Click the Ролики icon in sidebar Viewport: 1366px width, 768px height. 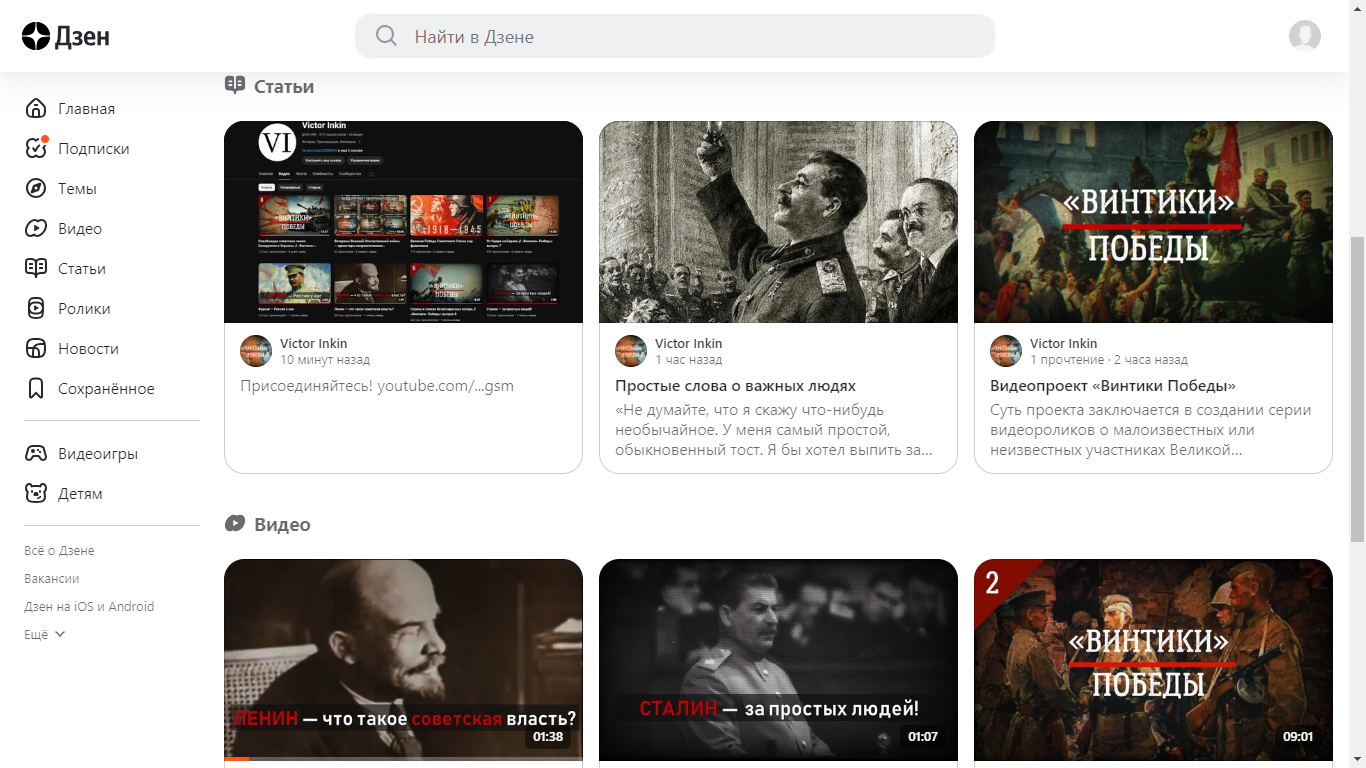(x=36, y=309)
